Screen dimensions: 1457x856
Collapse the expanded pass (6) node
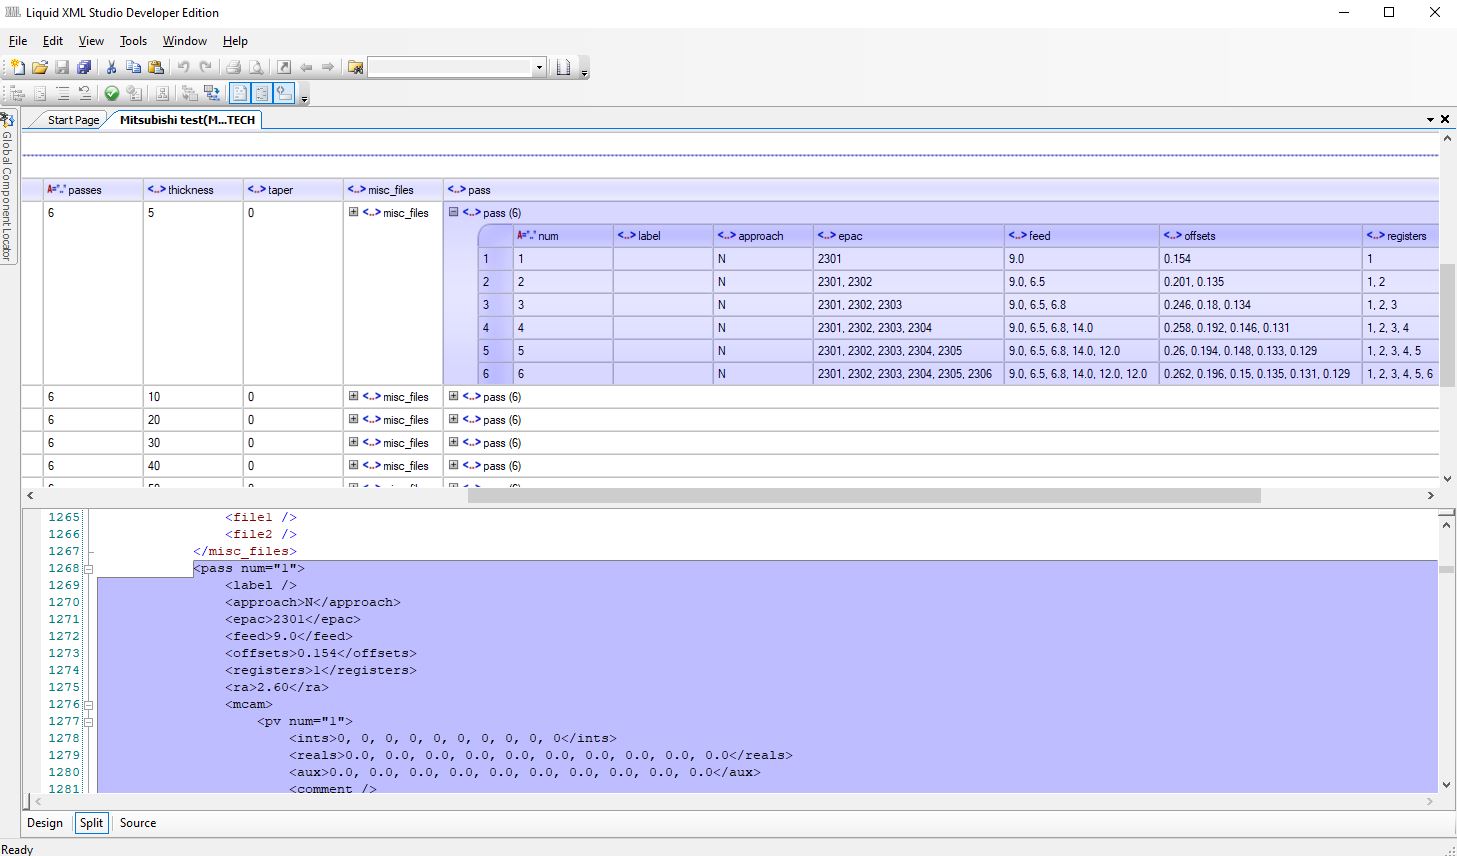[453, 212]
